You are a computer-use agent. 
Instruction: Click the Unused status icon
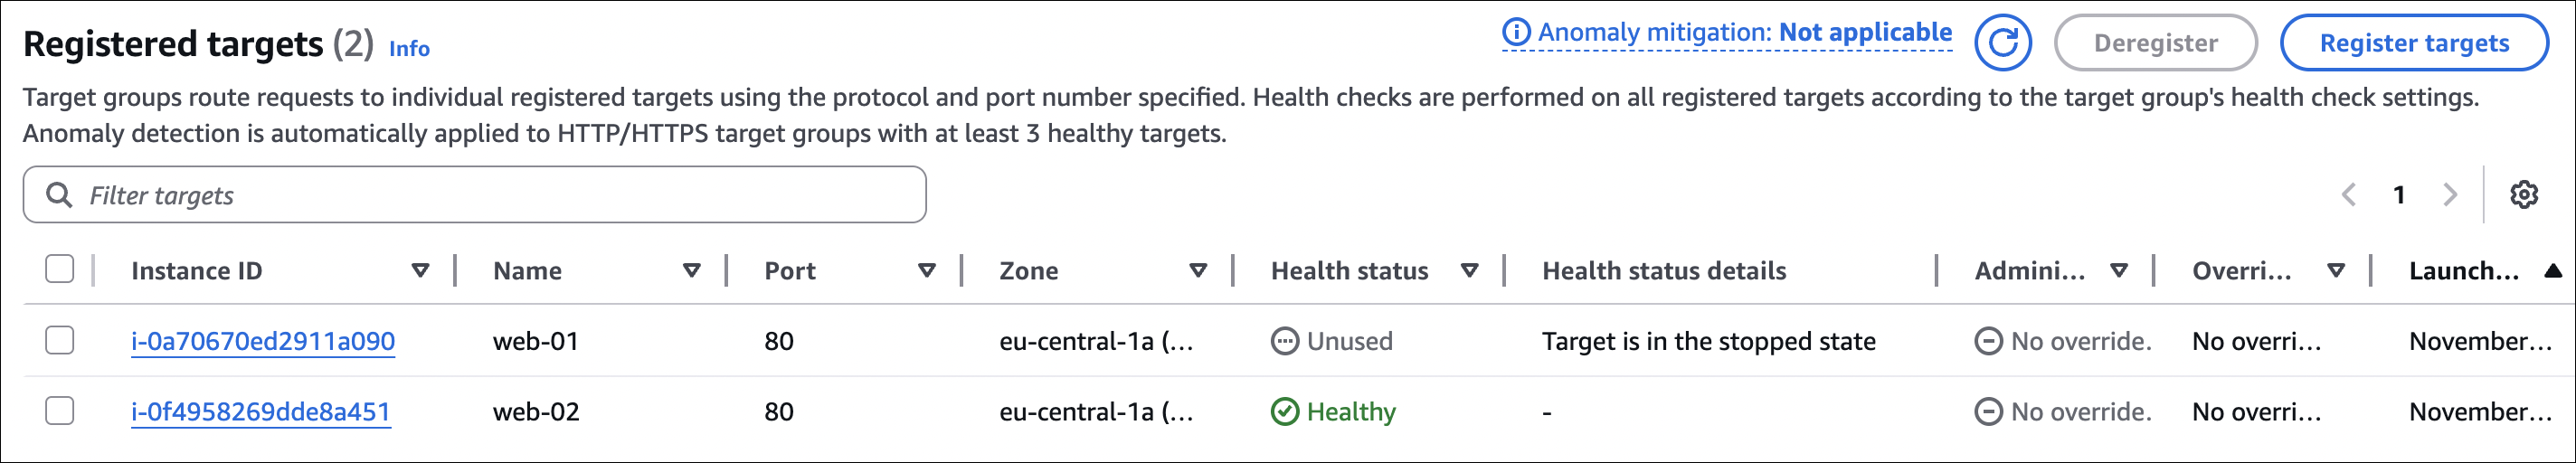(x=1284, y=342)
